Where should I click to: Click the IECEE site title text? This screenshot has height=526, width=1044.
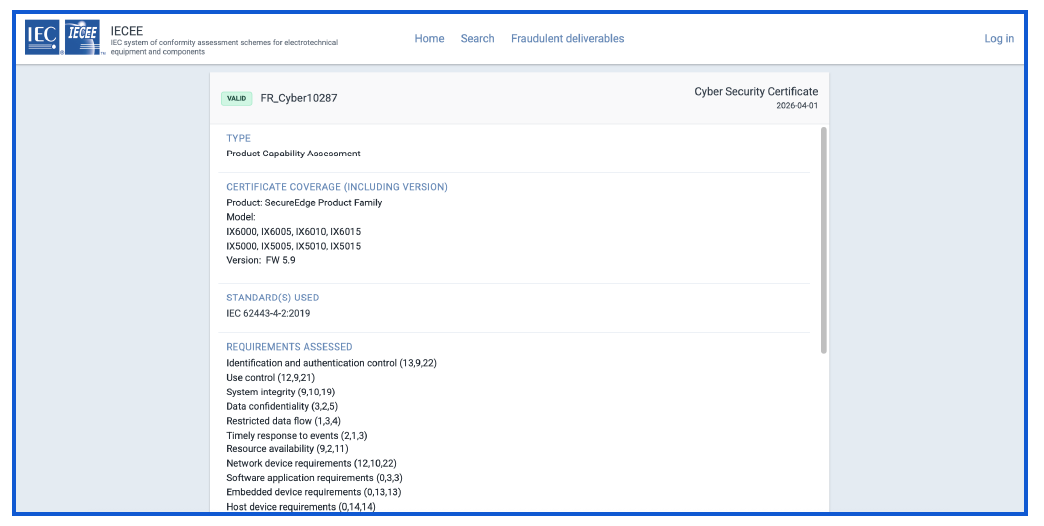click(127, 31)
